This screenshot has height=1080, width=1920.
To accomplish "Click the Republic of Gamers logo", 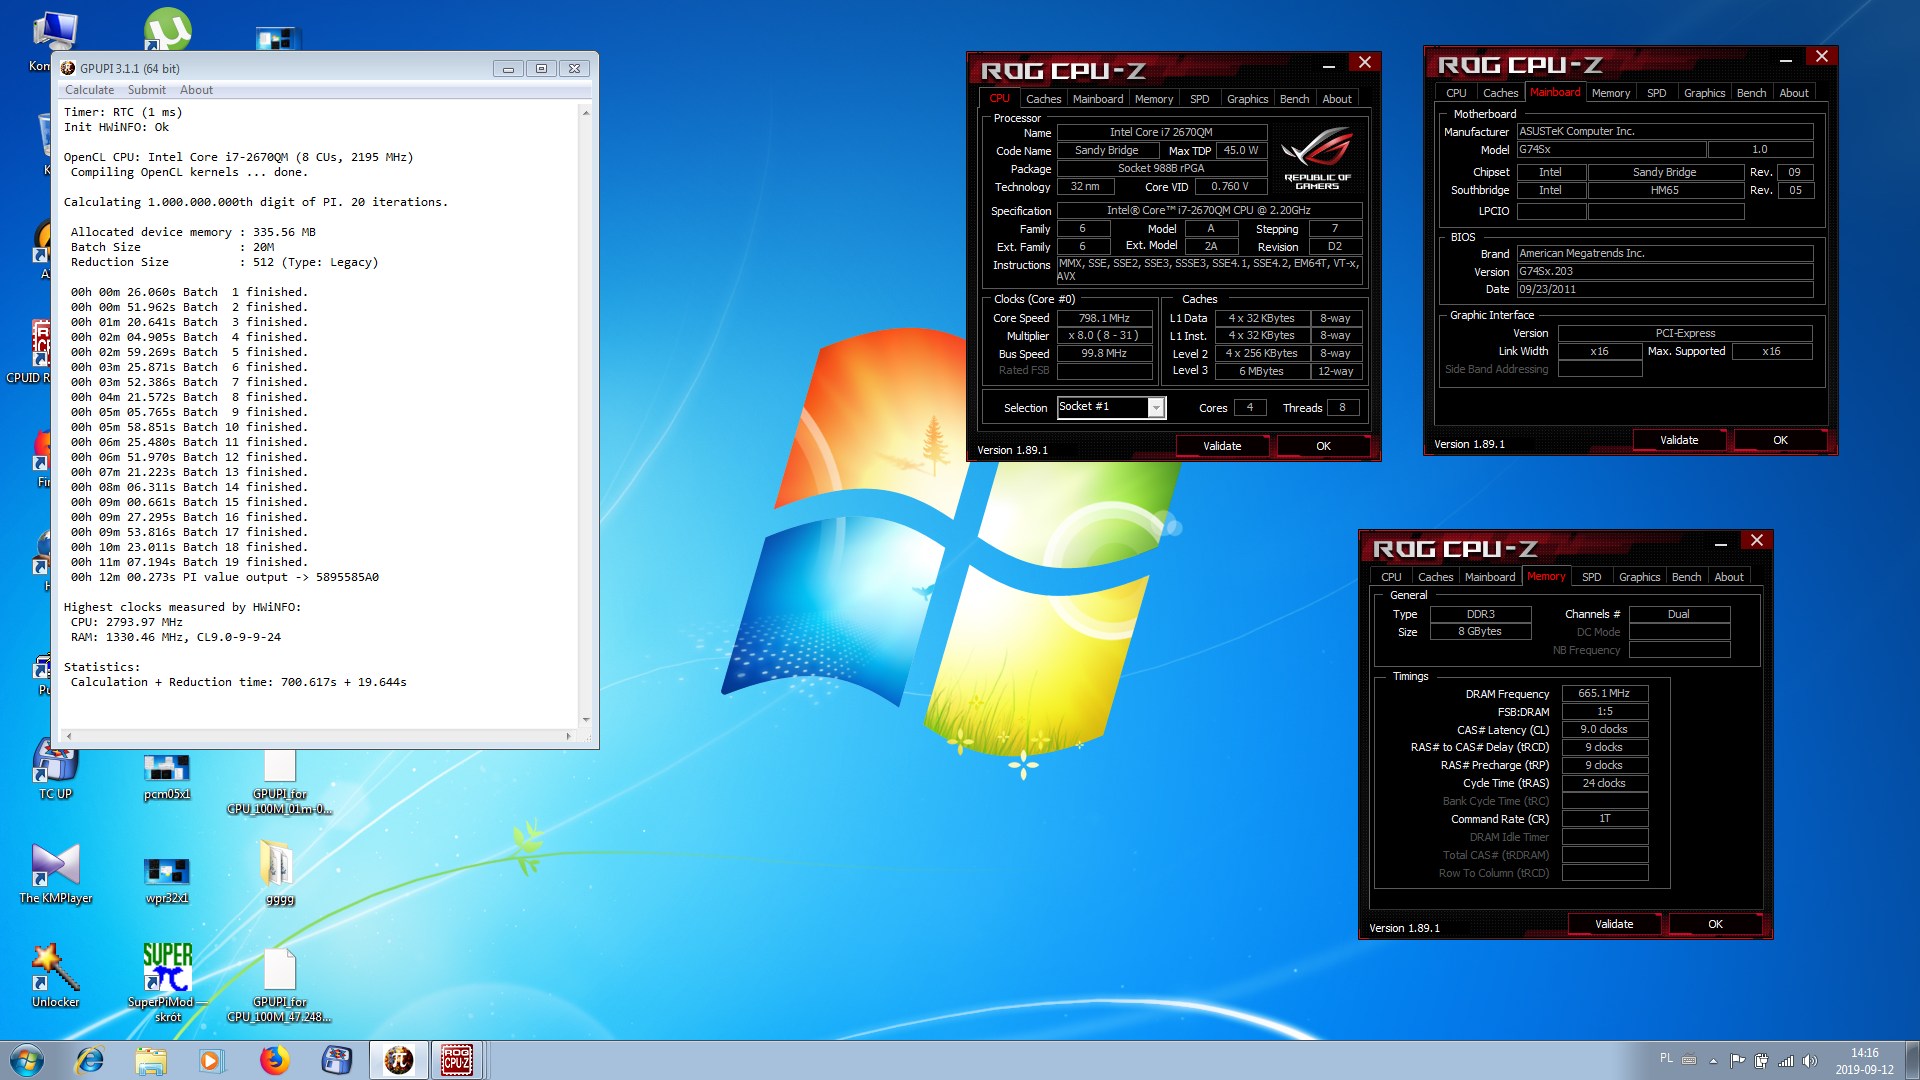I will [x=1317, y=159].
